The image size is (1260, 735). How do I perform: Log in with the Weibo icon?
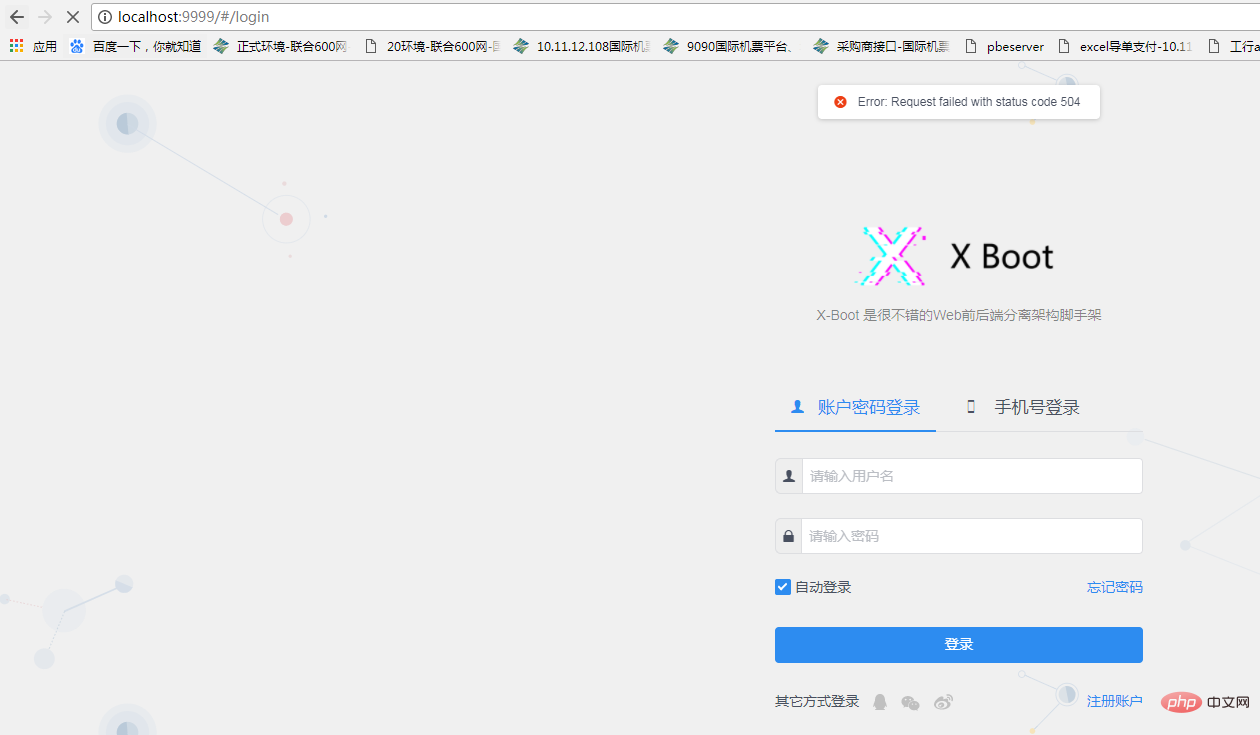943,702
